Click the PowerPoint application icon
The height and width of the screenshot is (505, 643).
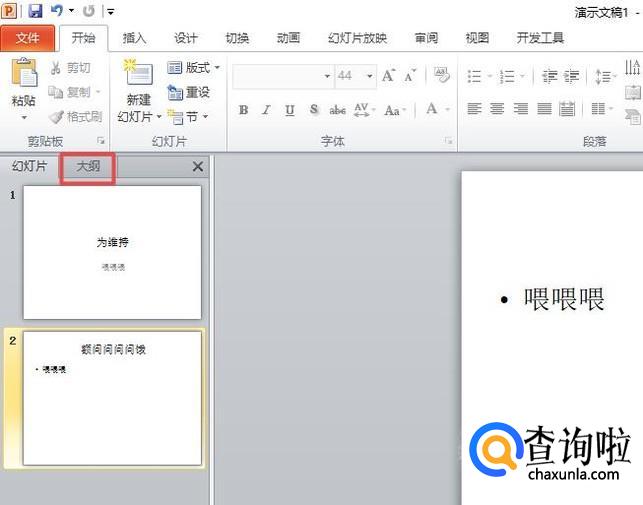click(x=9, y=11)
